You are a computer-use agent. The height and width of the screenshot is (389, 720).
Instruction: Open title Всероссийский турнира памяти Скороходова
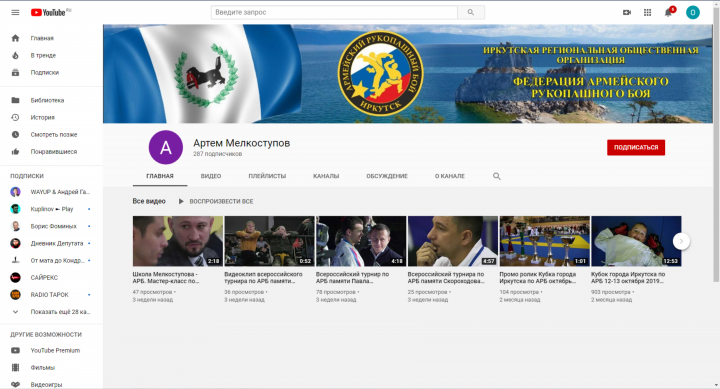point(446,277)
